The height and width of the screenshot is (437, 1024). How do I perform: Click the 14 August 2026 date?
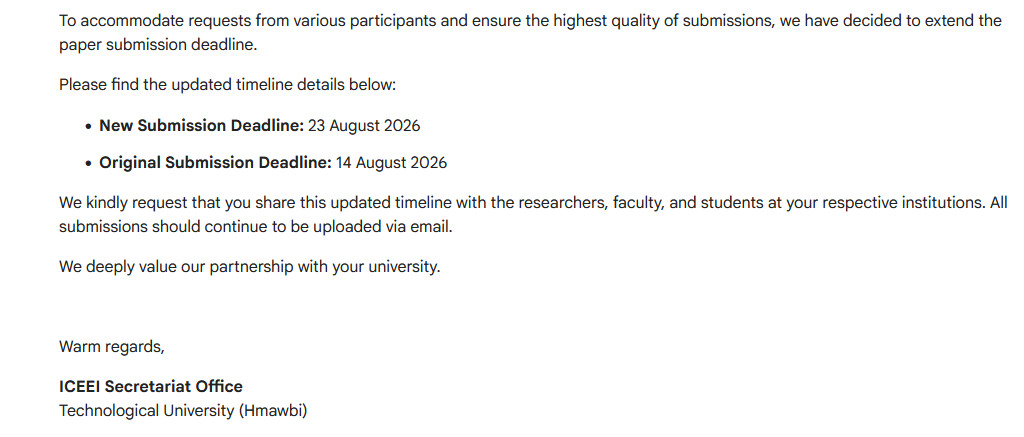point(391,163)
